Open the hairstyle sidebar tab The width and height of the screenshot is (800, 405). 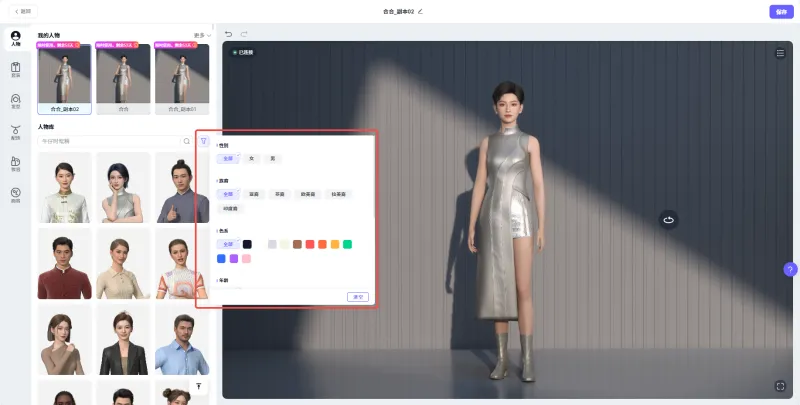(15, 102)
